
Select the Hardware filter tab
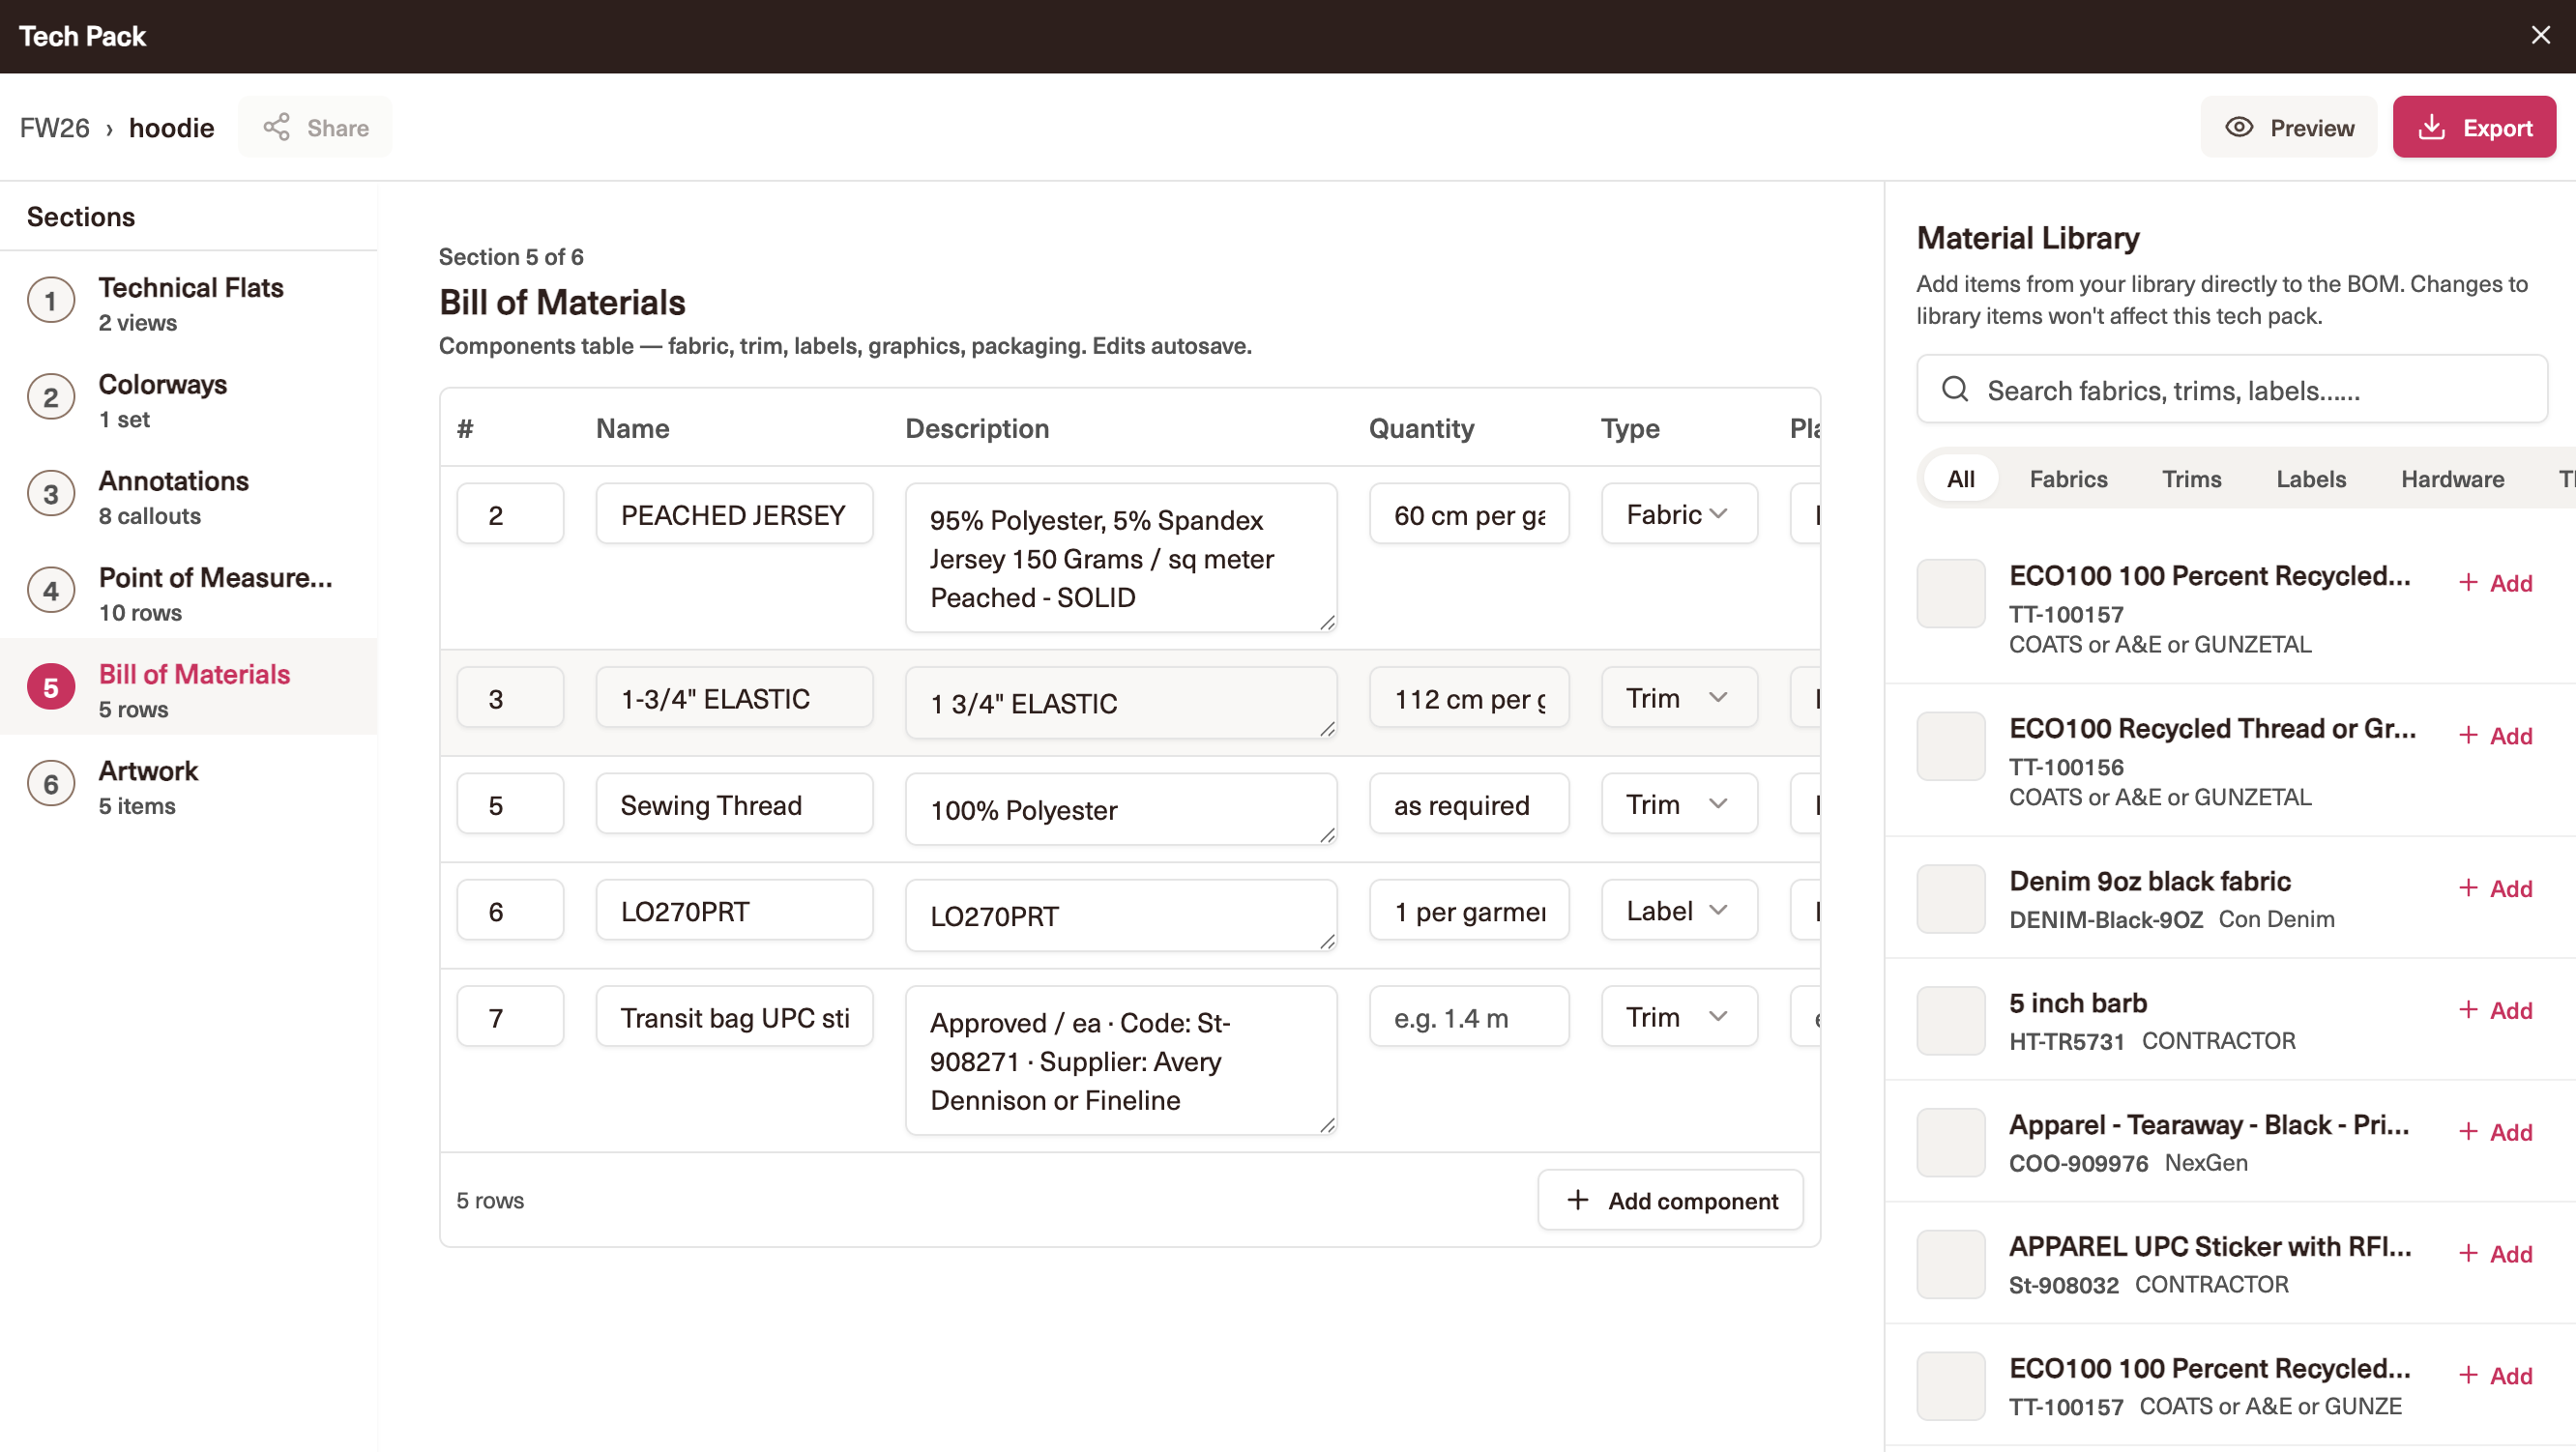click(x=2452, y=479)
